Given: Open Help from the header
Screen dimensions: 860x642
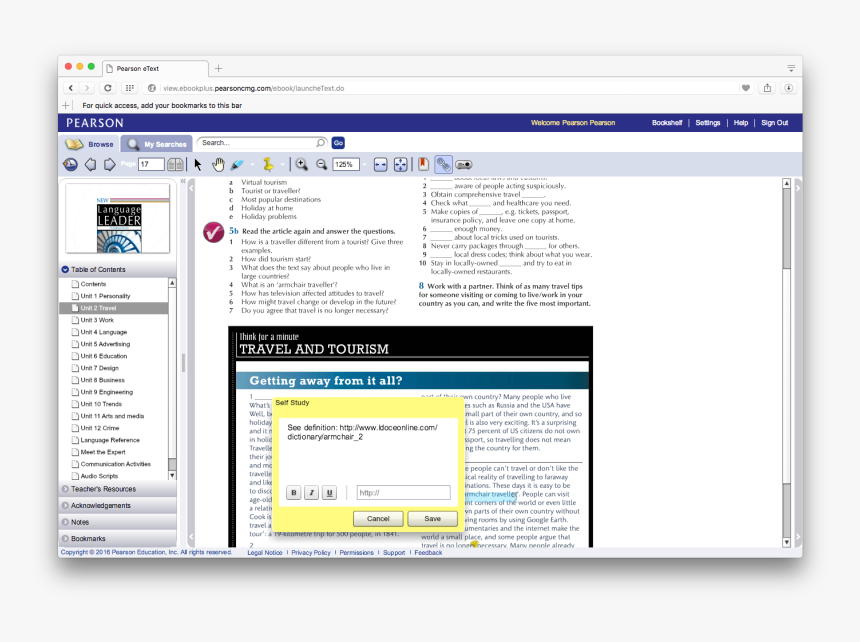Looking at the screenshot, I should tap(741, 123).
